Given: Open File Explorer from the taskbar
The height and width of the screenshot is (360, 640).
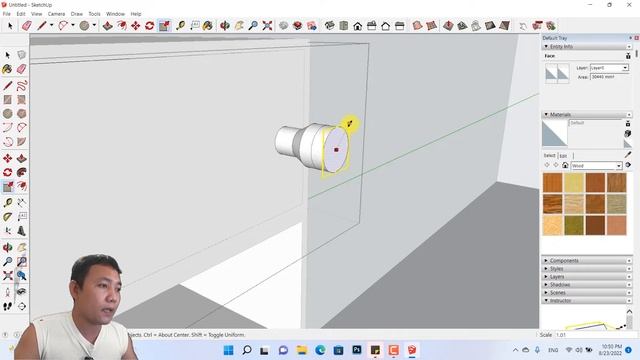Looking at the screenshot, I should click(302, 350).
